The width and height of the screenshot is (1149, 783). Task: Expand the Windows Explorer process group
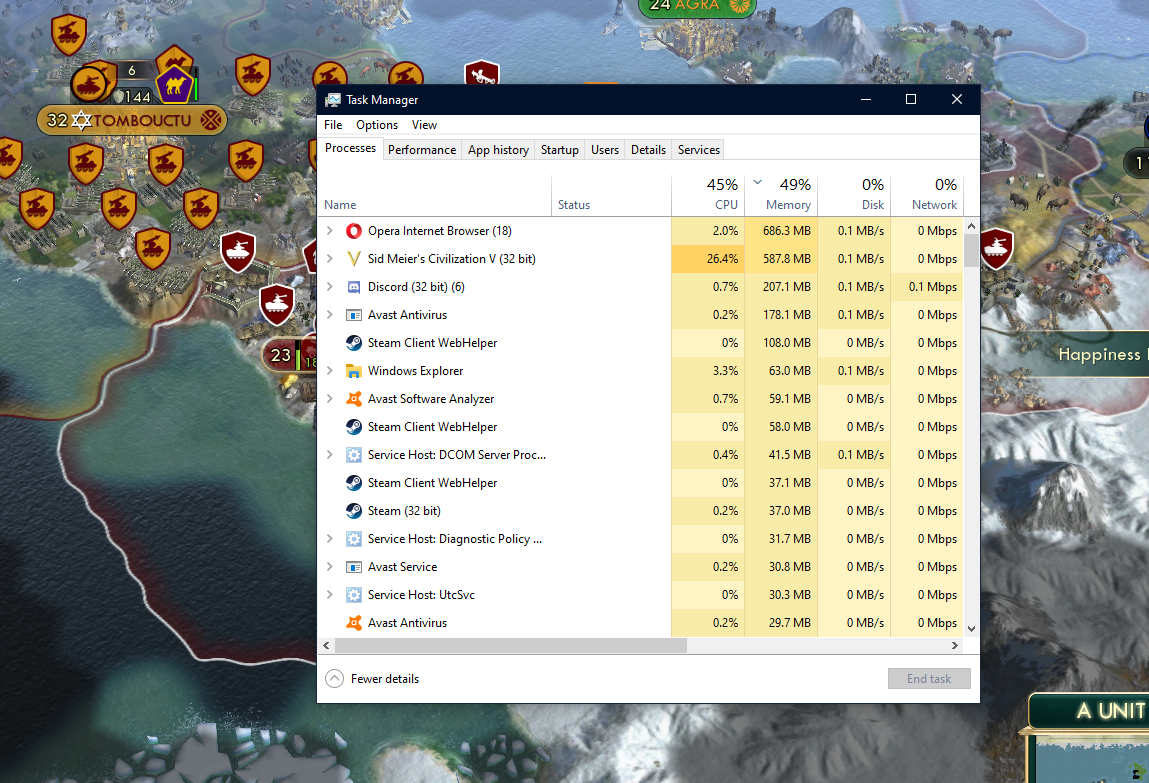tap(330, 371)
